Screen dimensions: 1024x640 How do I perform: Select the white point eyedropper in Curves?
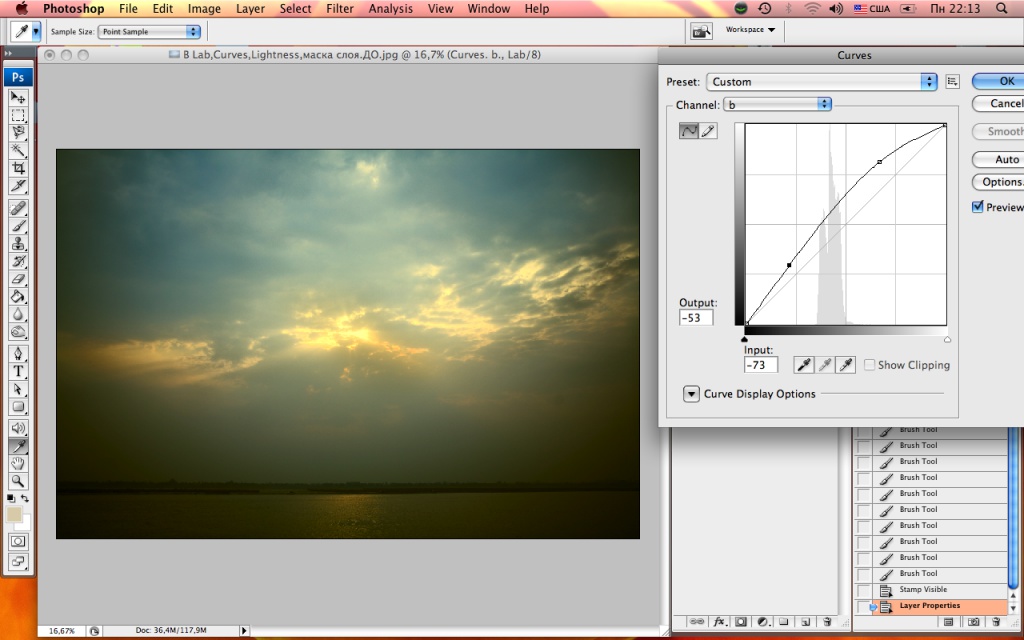(x=846, y=365)
